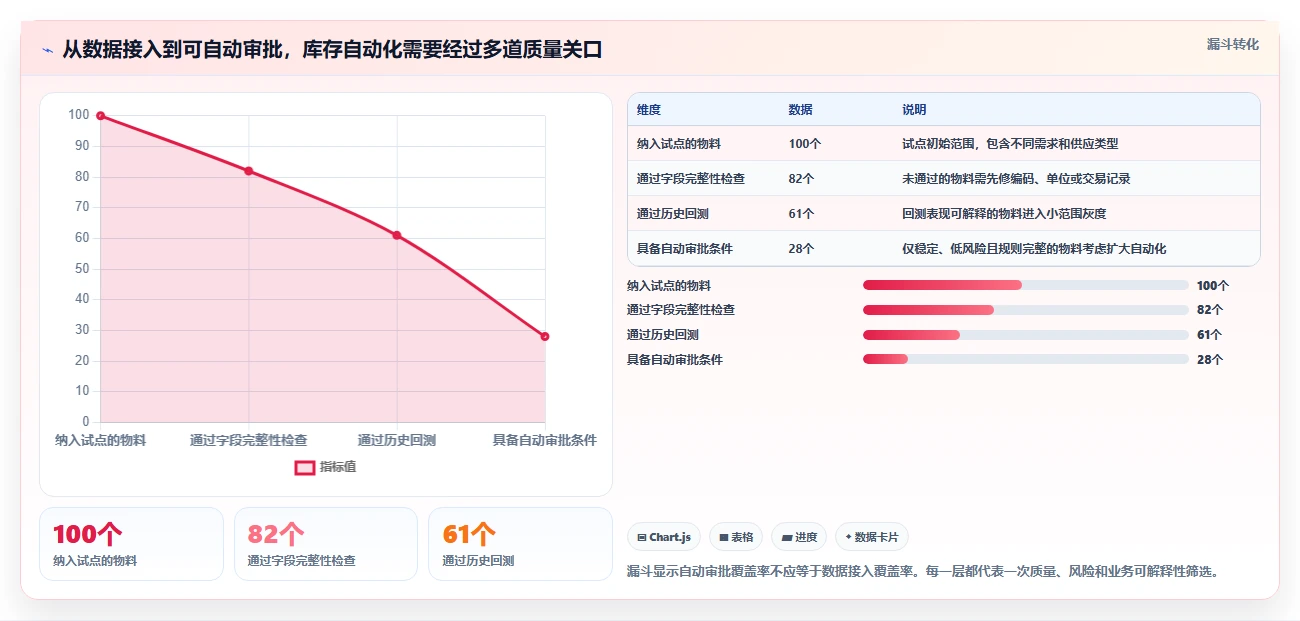Click progress value 100个 beside first bar
1300x621 pixels.
tap(1213, 285)
